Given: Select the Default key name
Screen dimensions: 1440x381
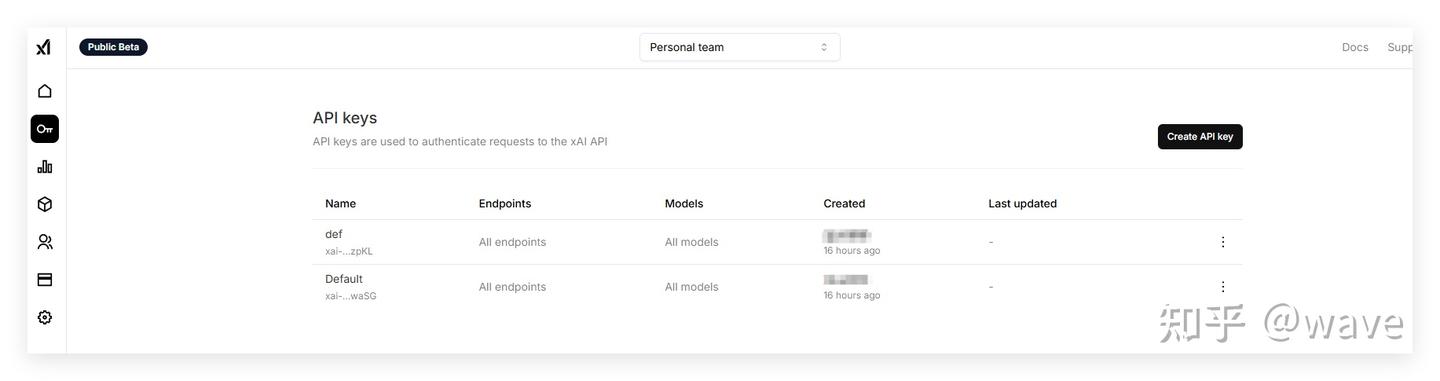Looking at the screenshot, I should point(344,279).
